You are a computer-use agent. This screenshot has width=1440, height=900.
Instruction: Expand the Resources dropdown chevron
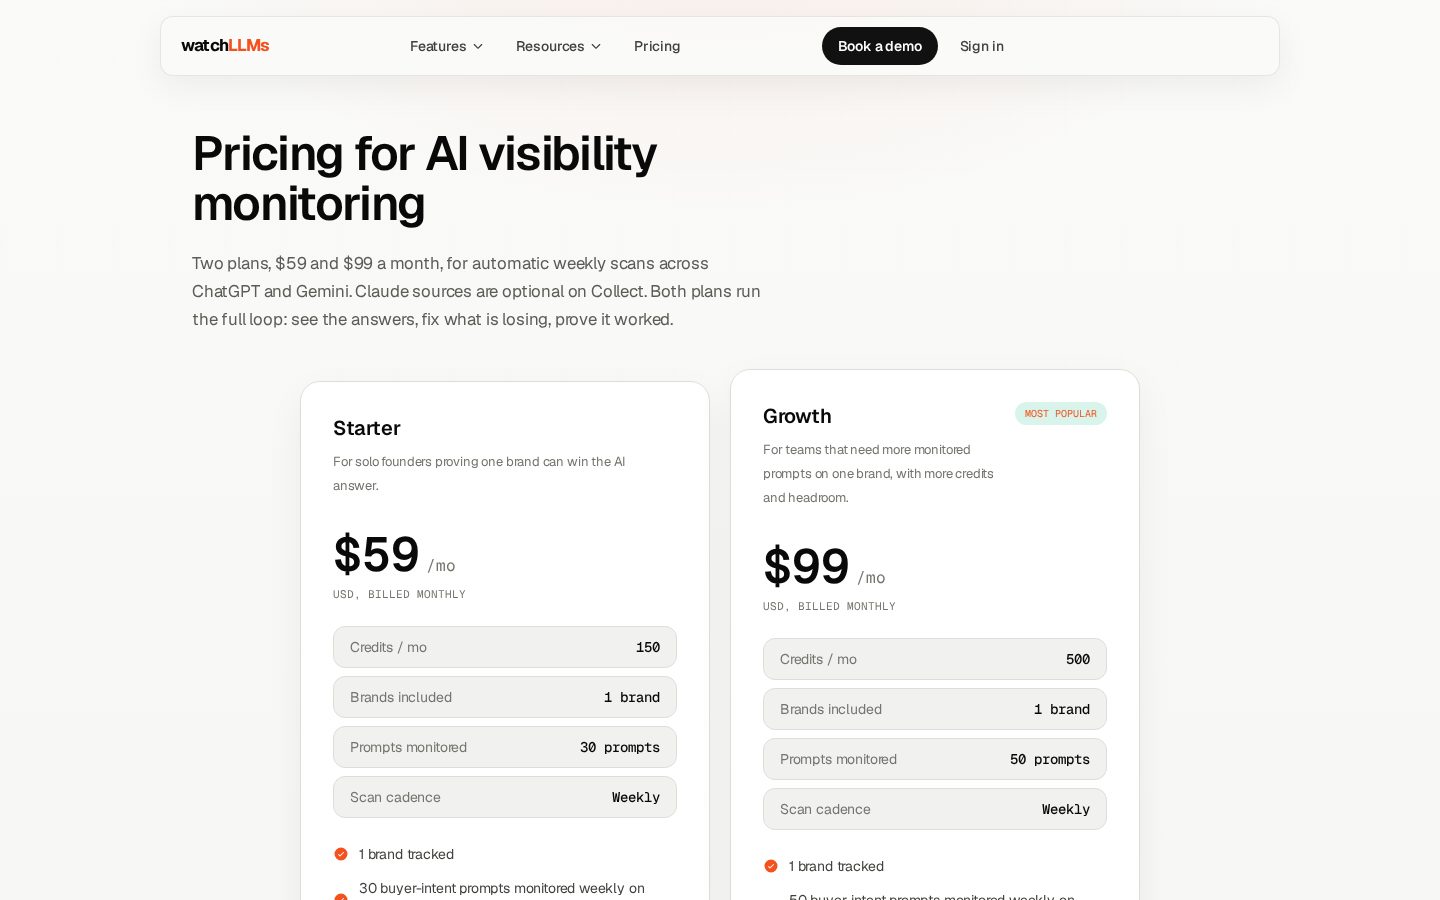coord(596,47)
